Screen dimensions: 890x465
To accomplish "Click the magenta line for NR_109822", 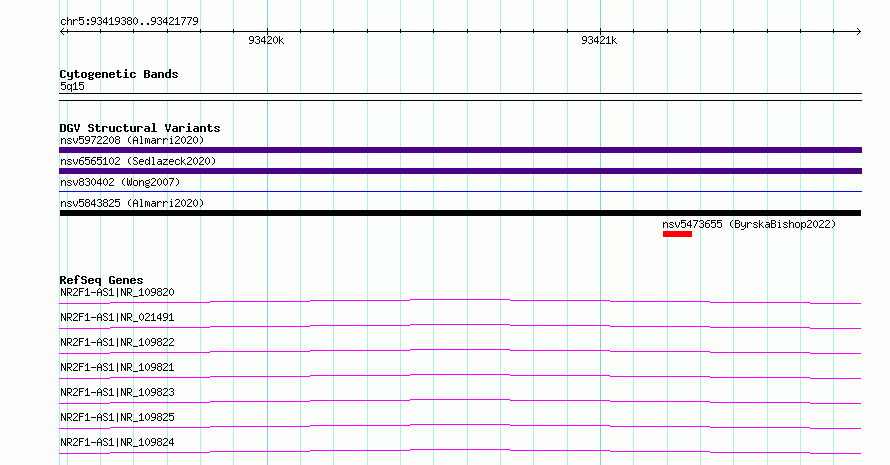I will pos(460,351).
